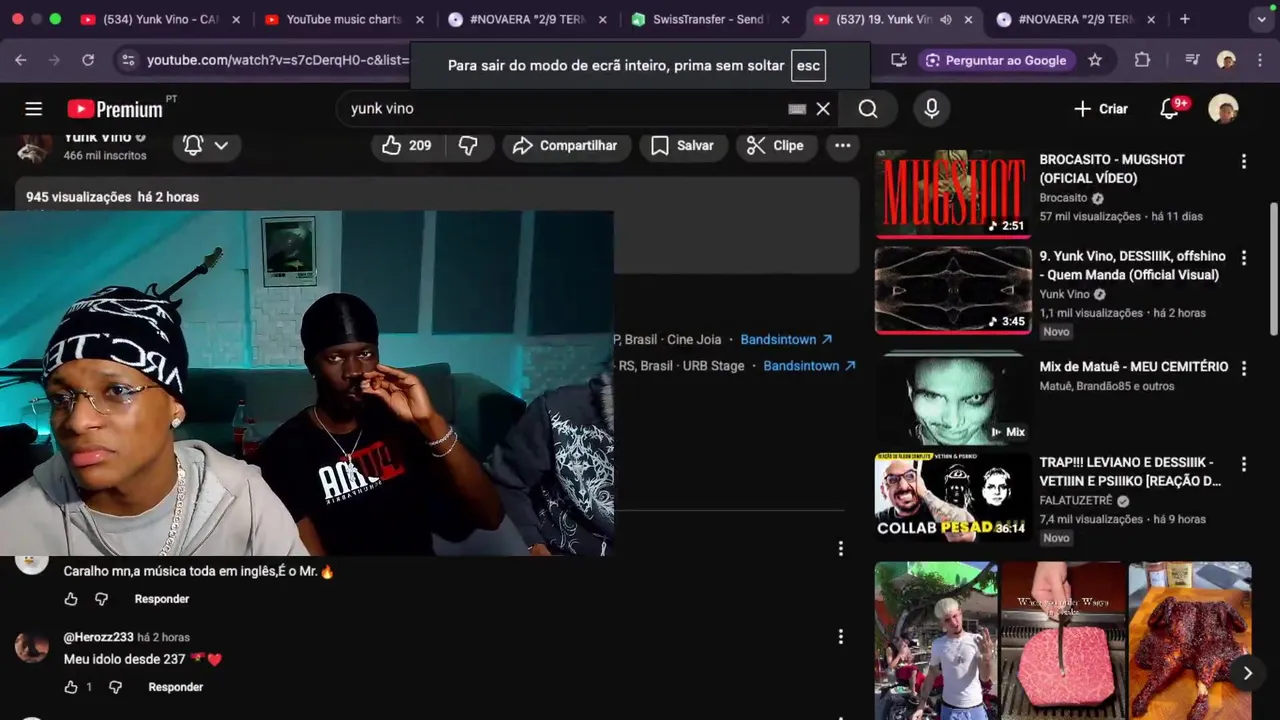
Task: Open more actions menu beside Clipe
Action: pyautogui.click(x=843, y=146)
